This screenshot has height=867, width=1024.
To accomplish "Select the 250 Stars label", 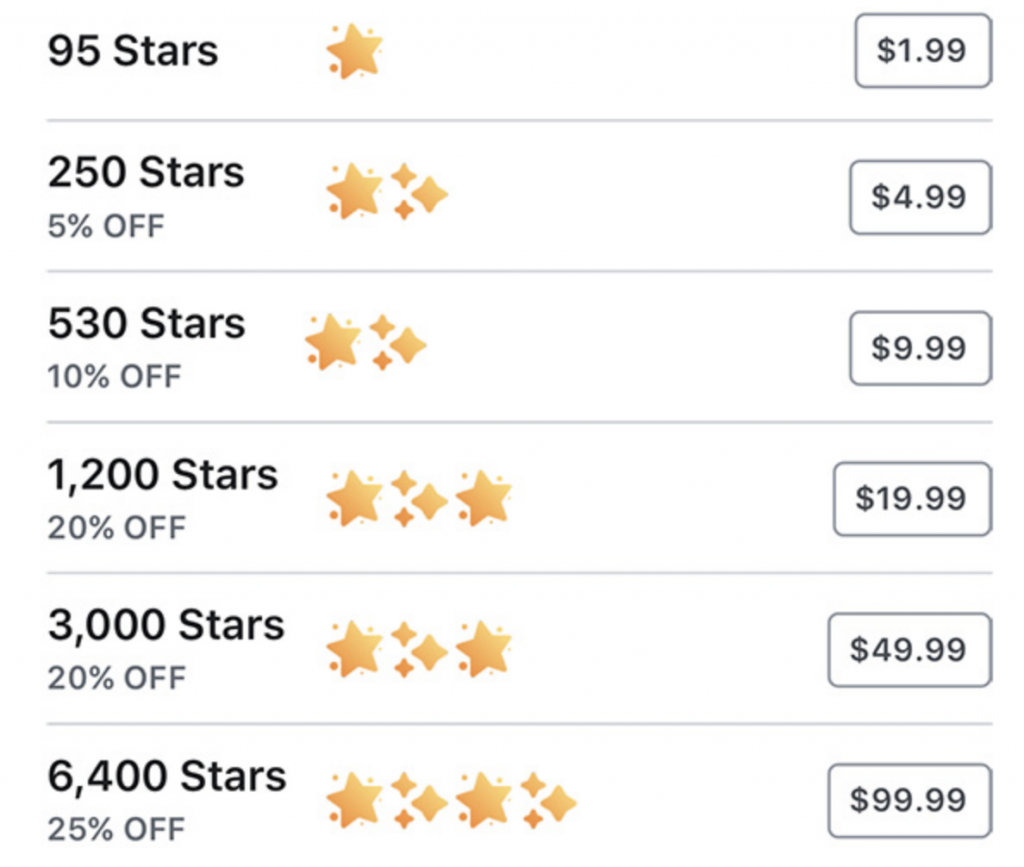I will click(146, 172).
